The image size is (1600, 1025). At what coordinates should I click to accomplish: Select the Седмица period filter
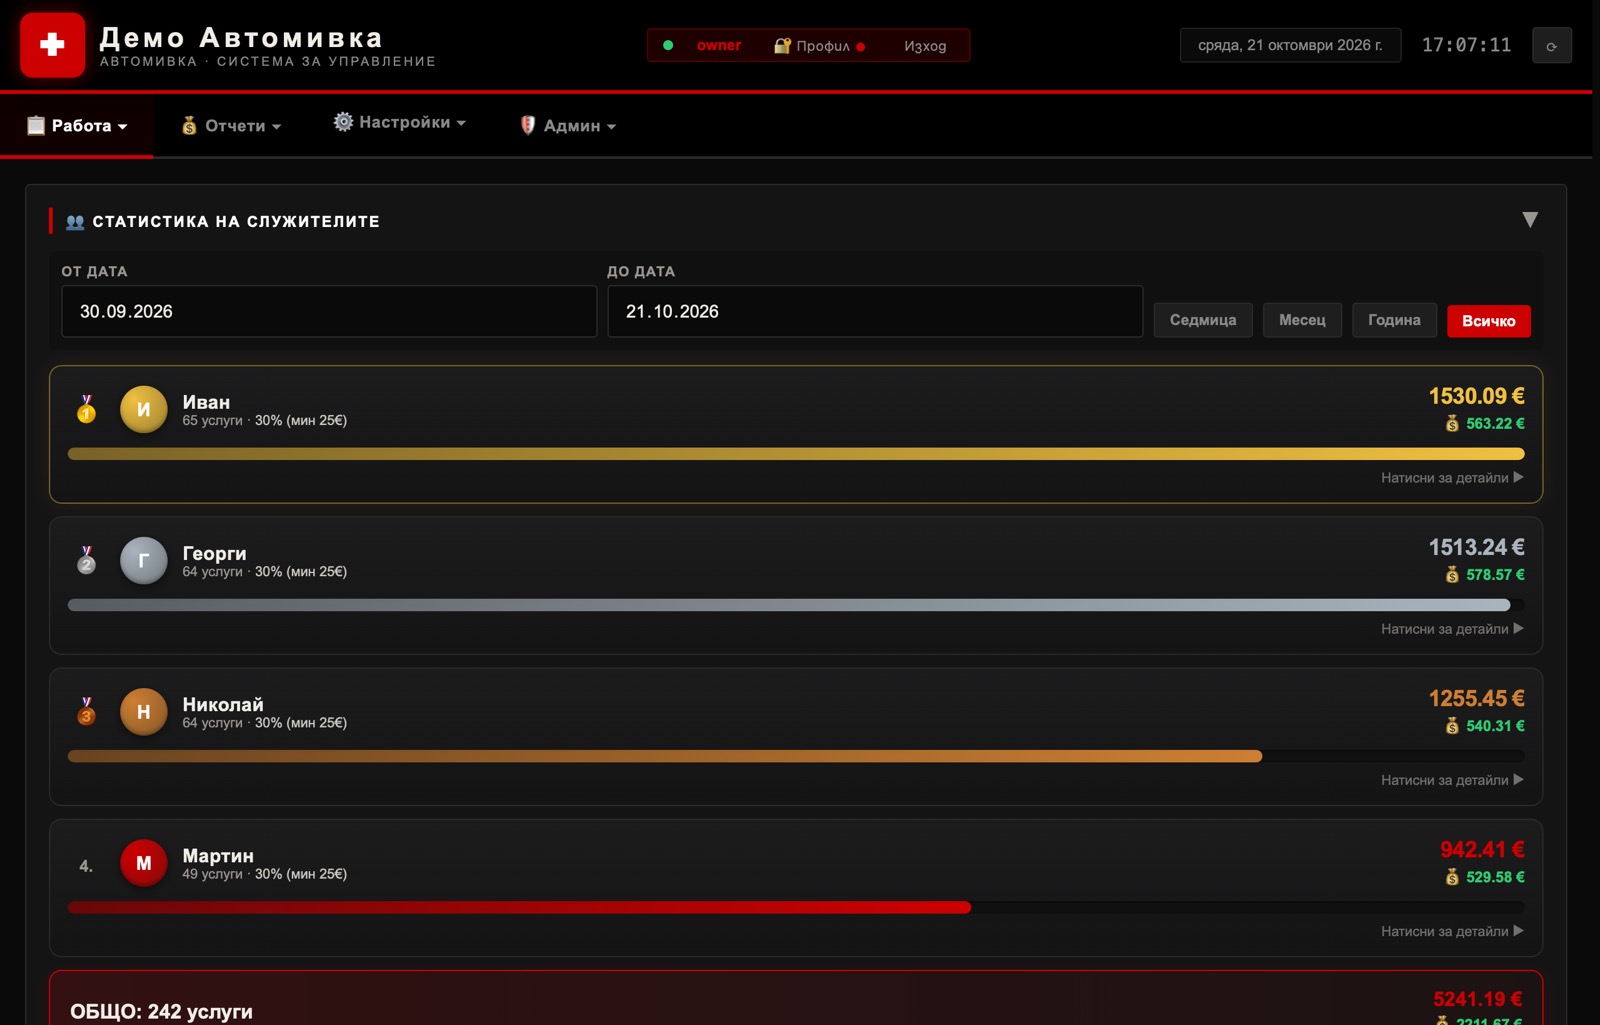click(x=1203, y=320)
